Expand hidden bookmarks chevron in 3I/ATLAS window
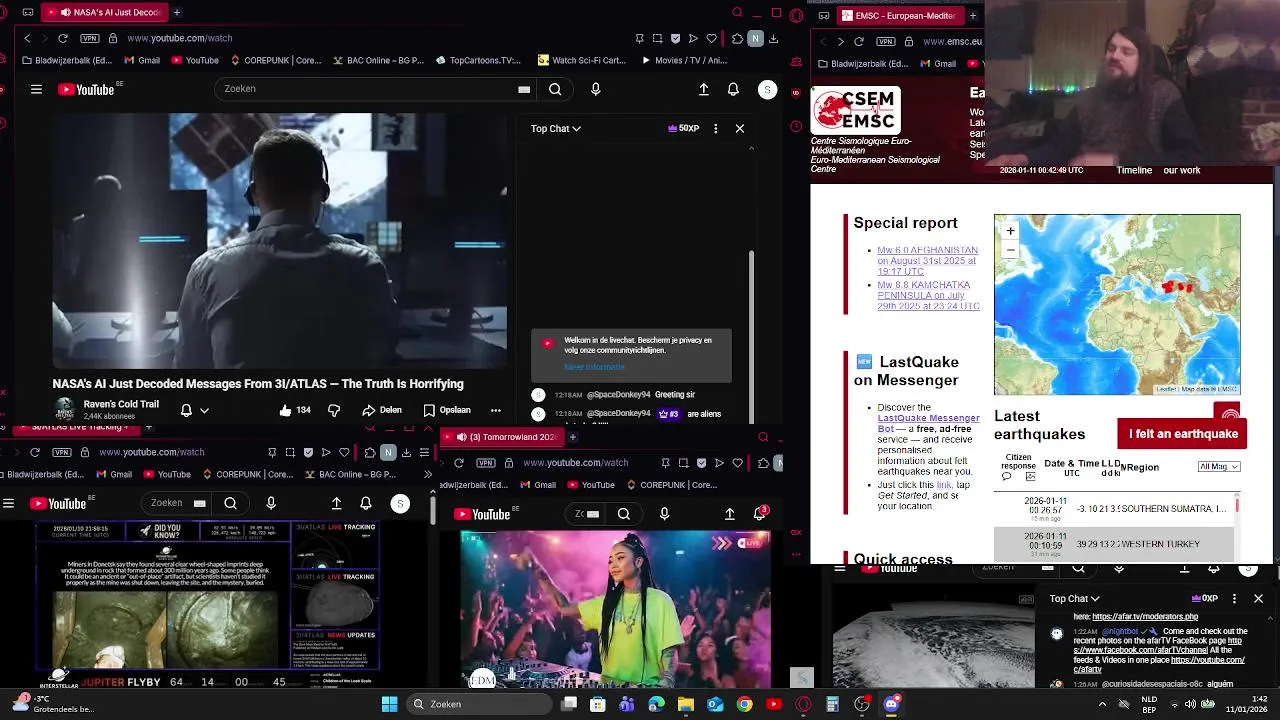The height and width of the screenshot is (720, 1280). 428,474
